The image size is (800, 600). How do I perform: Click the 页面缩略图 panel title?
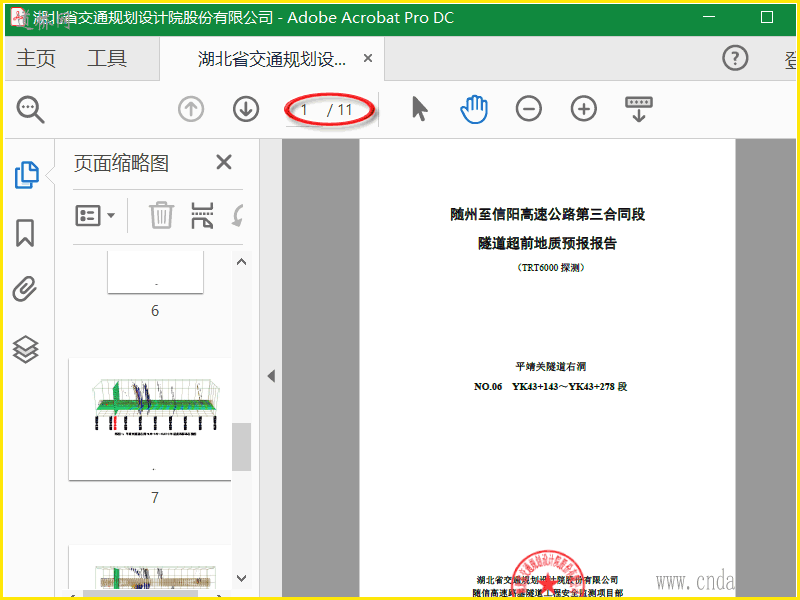[121, 163]
